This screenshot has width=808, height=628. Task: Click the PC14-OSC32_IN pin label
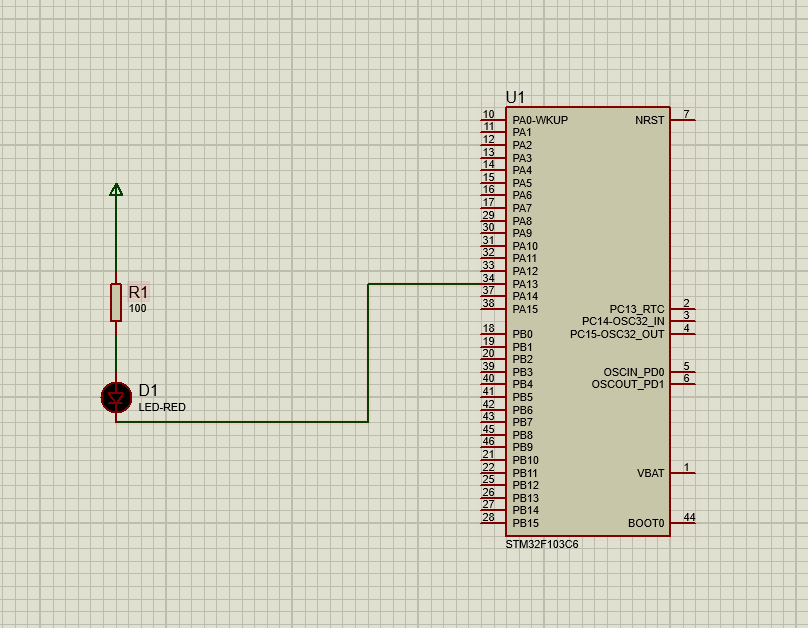pyautogui.click(x=623, y=321)
